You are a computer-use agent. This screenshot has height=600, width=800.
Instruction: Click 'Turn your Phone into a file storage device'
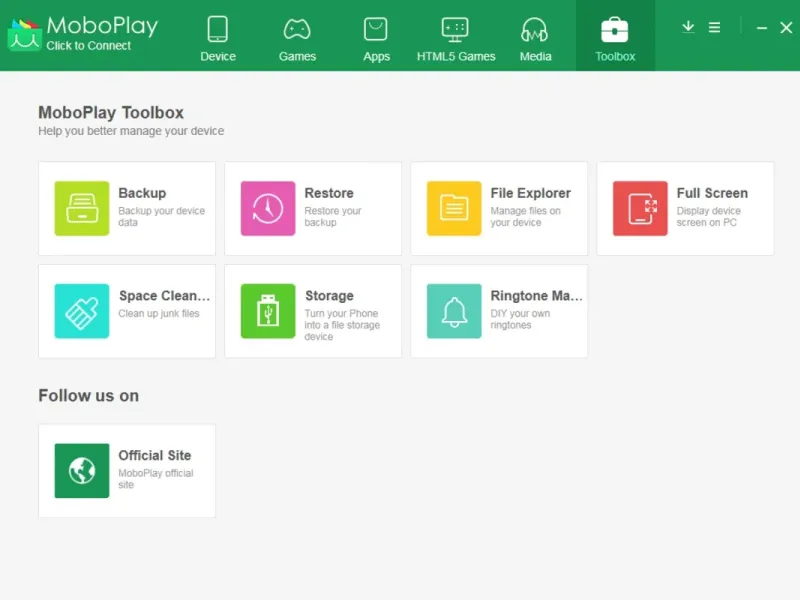342,325
